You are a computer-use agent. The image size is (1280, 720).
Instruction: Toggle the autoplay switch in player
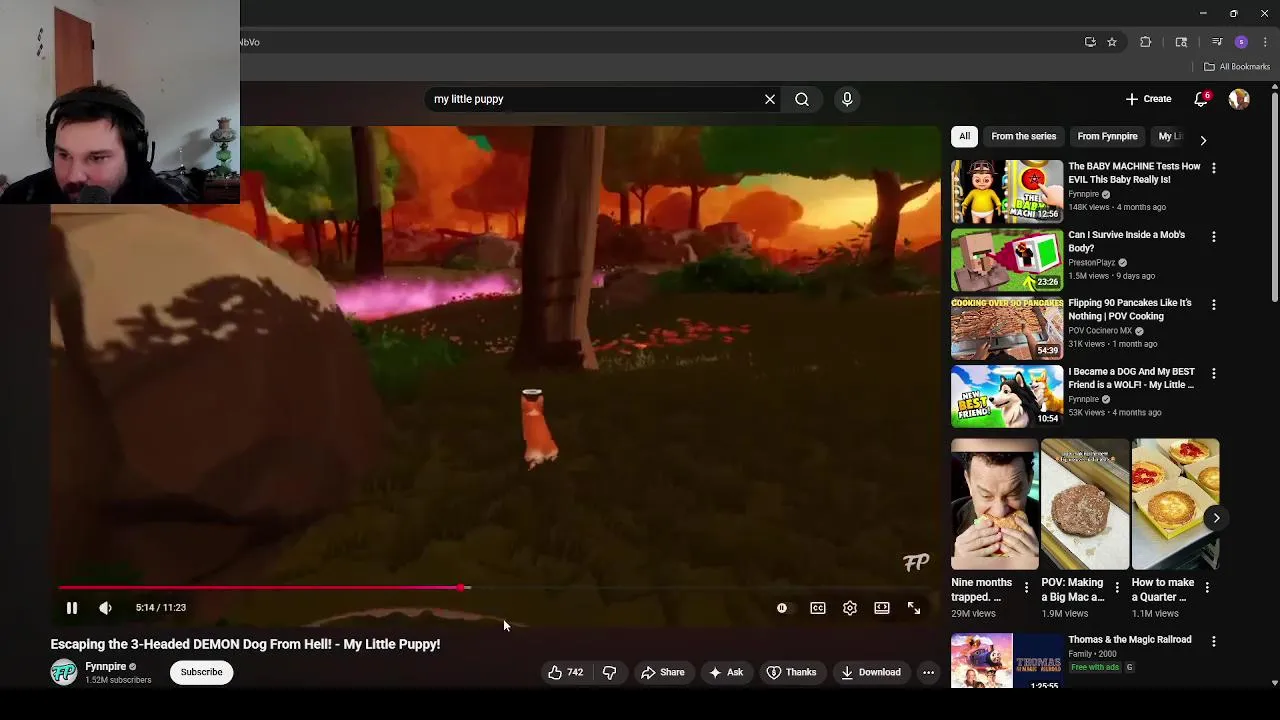pos(782,608)
